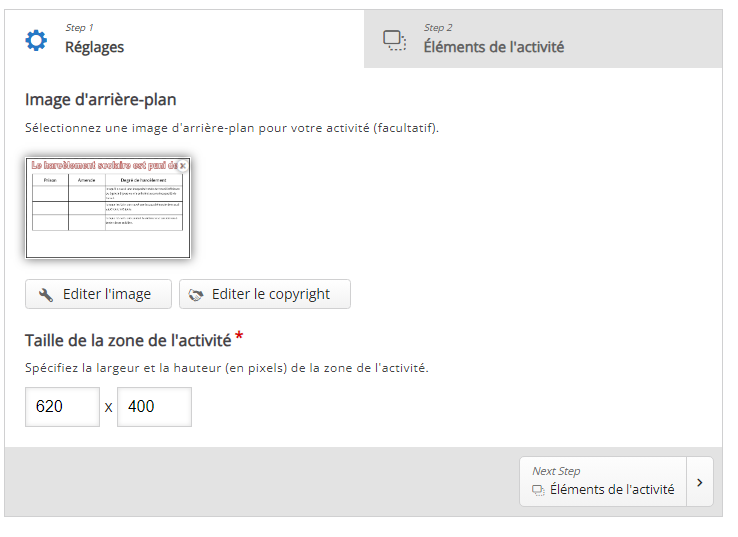This screenshot has height=537, width=738.
Task: Click the wrench icon on Editer l'image
Action: (46, 294)
